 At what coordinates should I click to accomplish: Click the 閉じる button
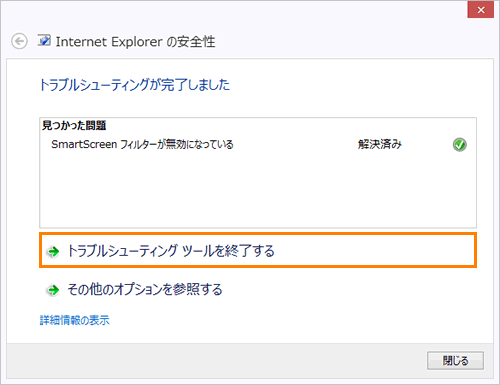point(455,360)
